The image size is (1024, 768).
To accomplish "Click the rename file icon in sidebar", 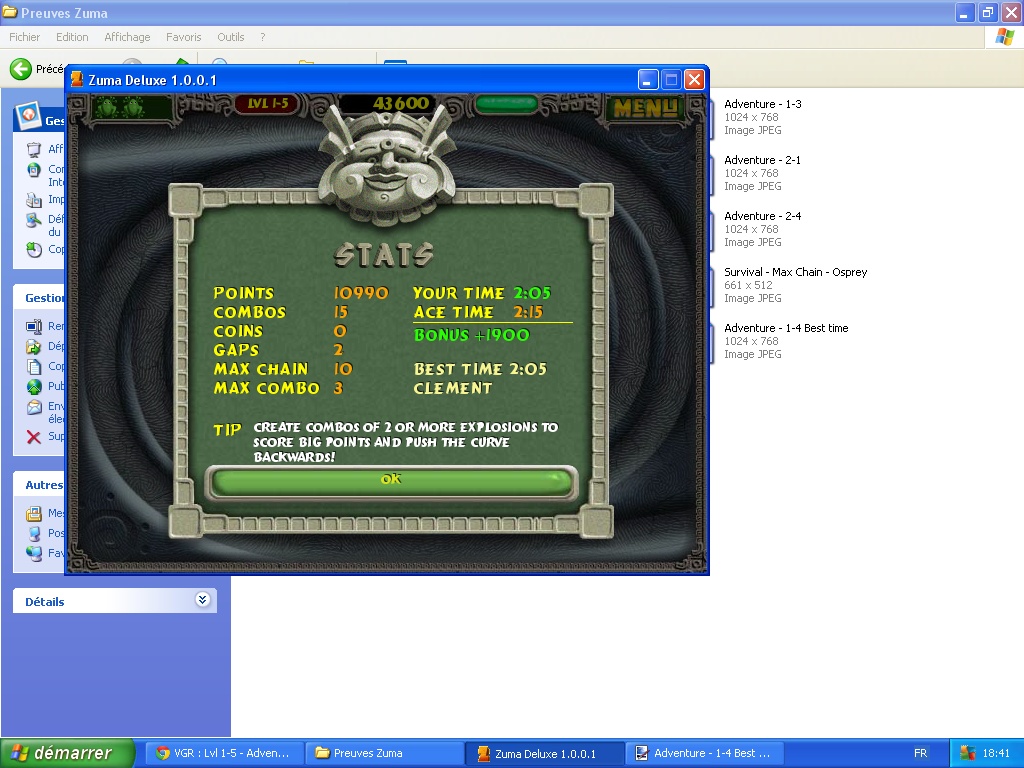I will [x=33, y=326].
